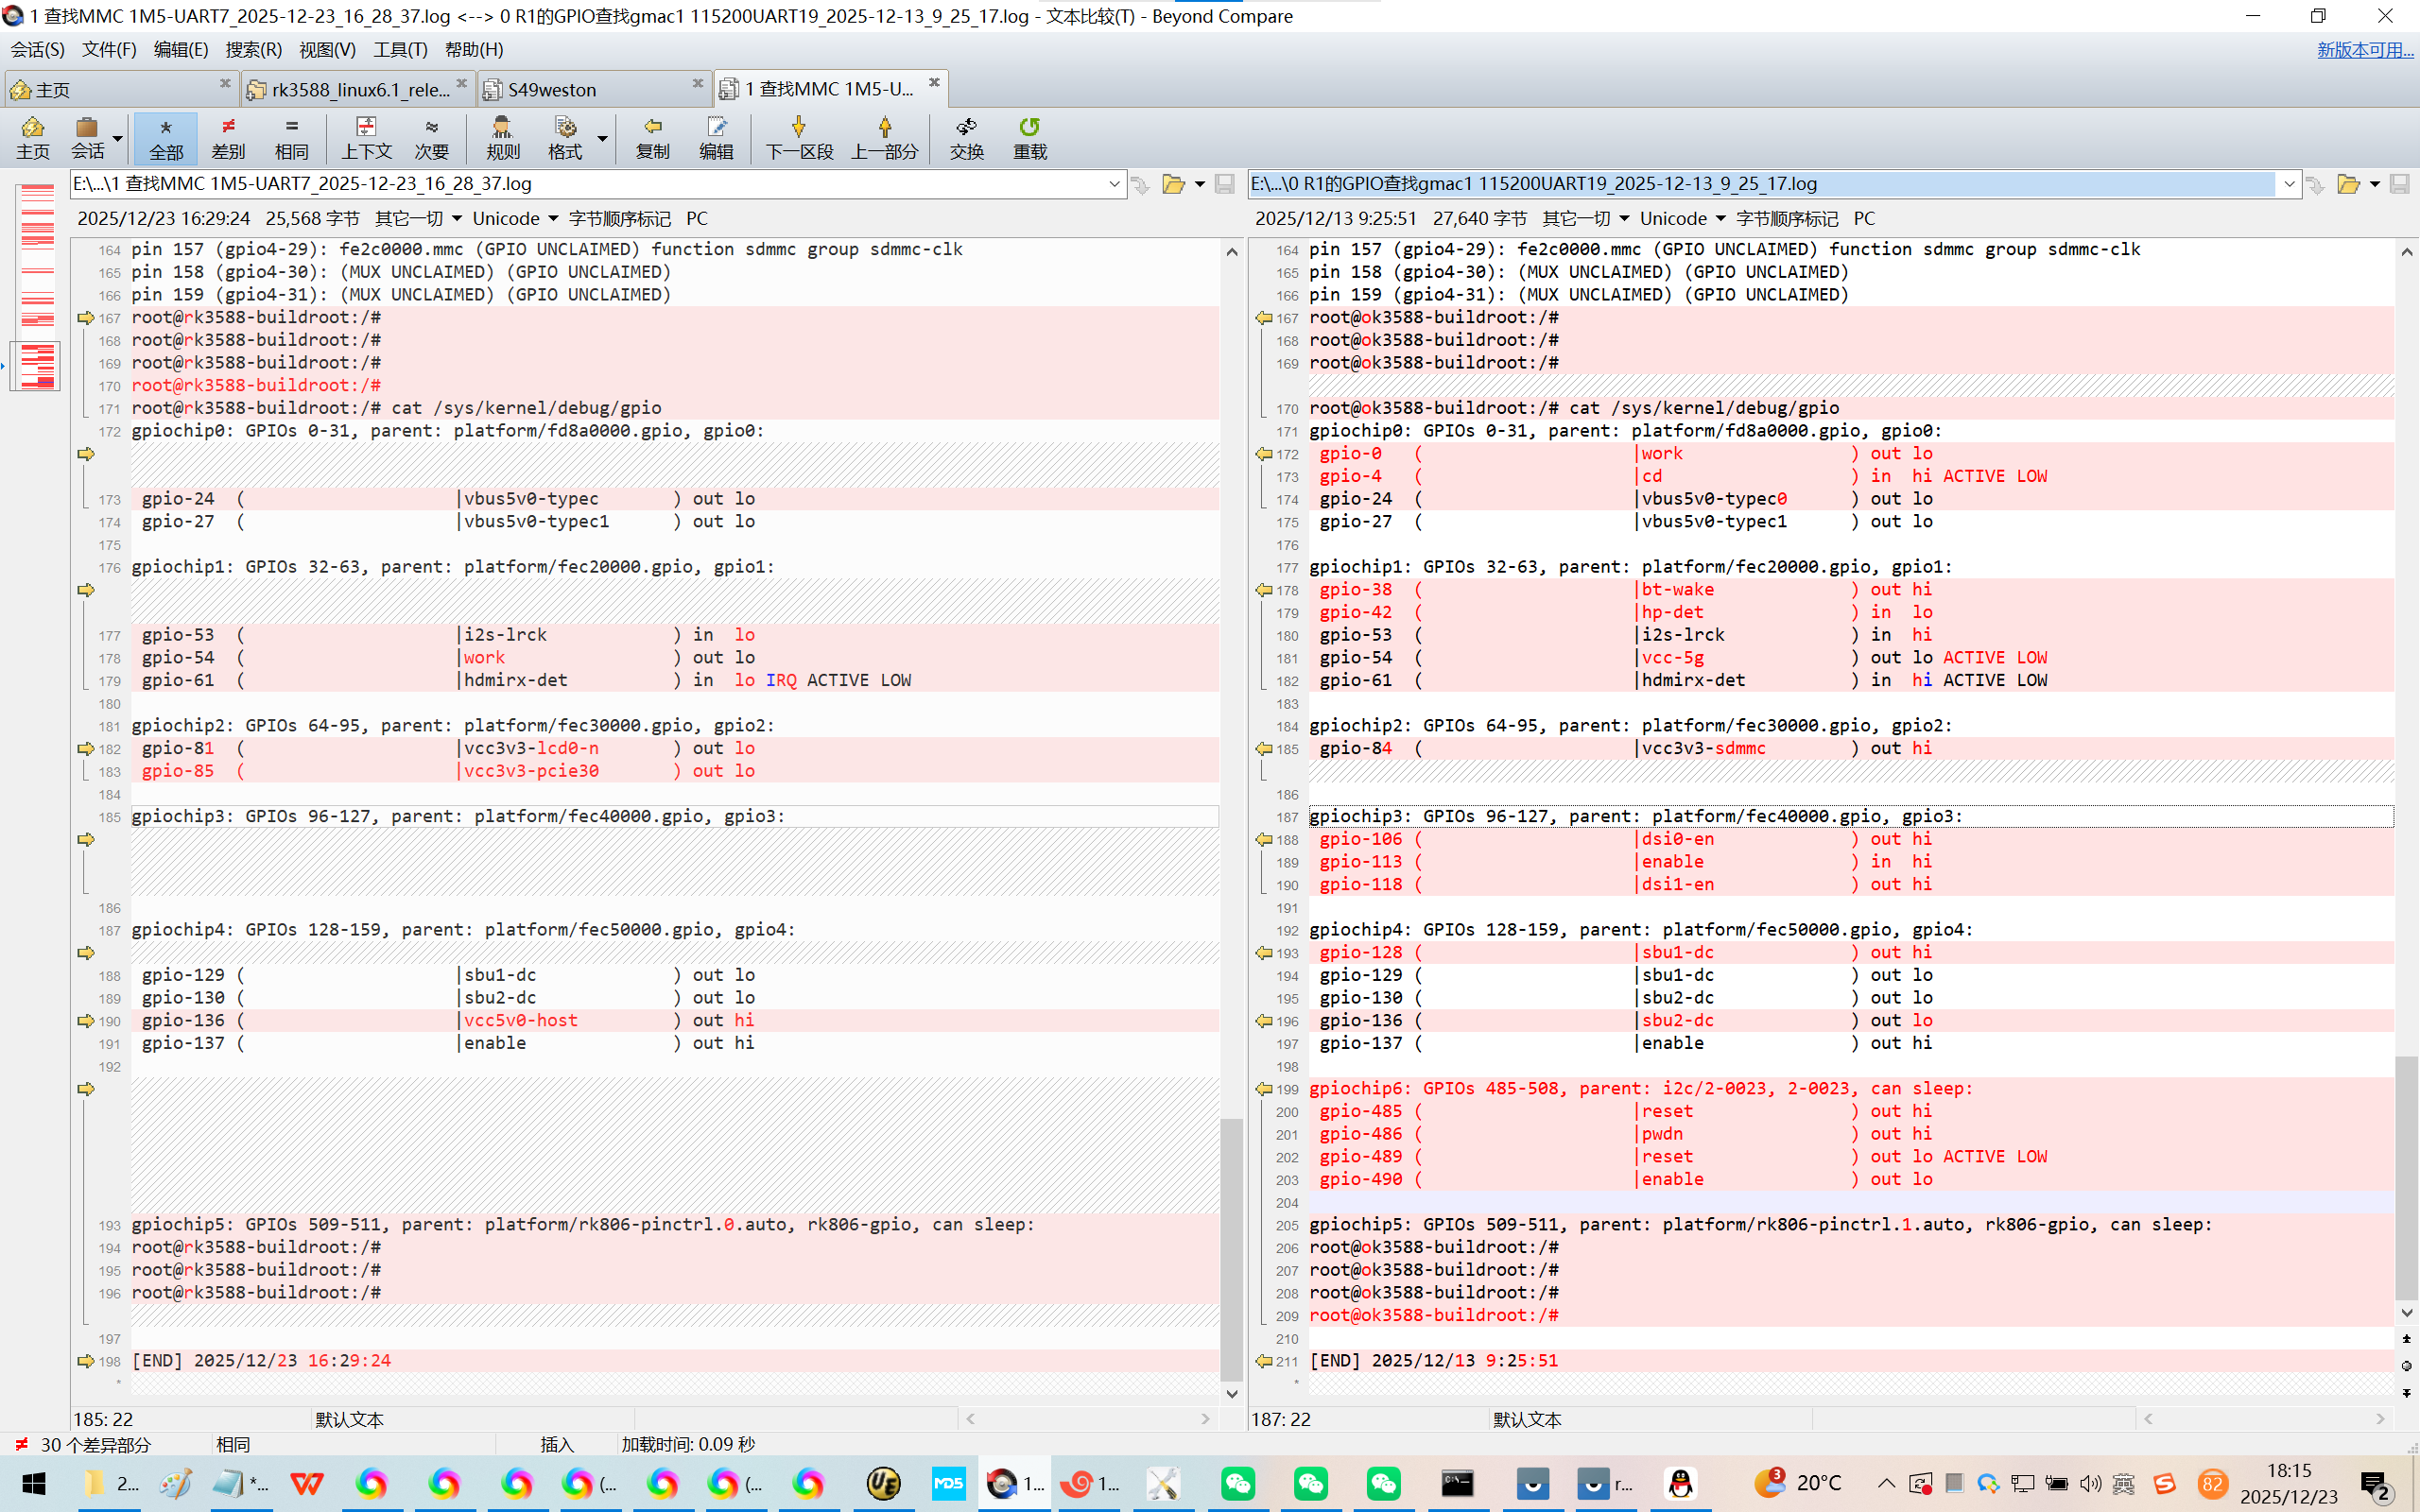Expand the Format (格式) dropdown arrow
Image resolution: width=2420 pixels, height=1512 pixels.
pyautogui.click(x=602, y=138)
